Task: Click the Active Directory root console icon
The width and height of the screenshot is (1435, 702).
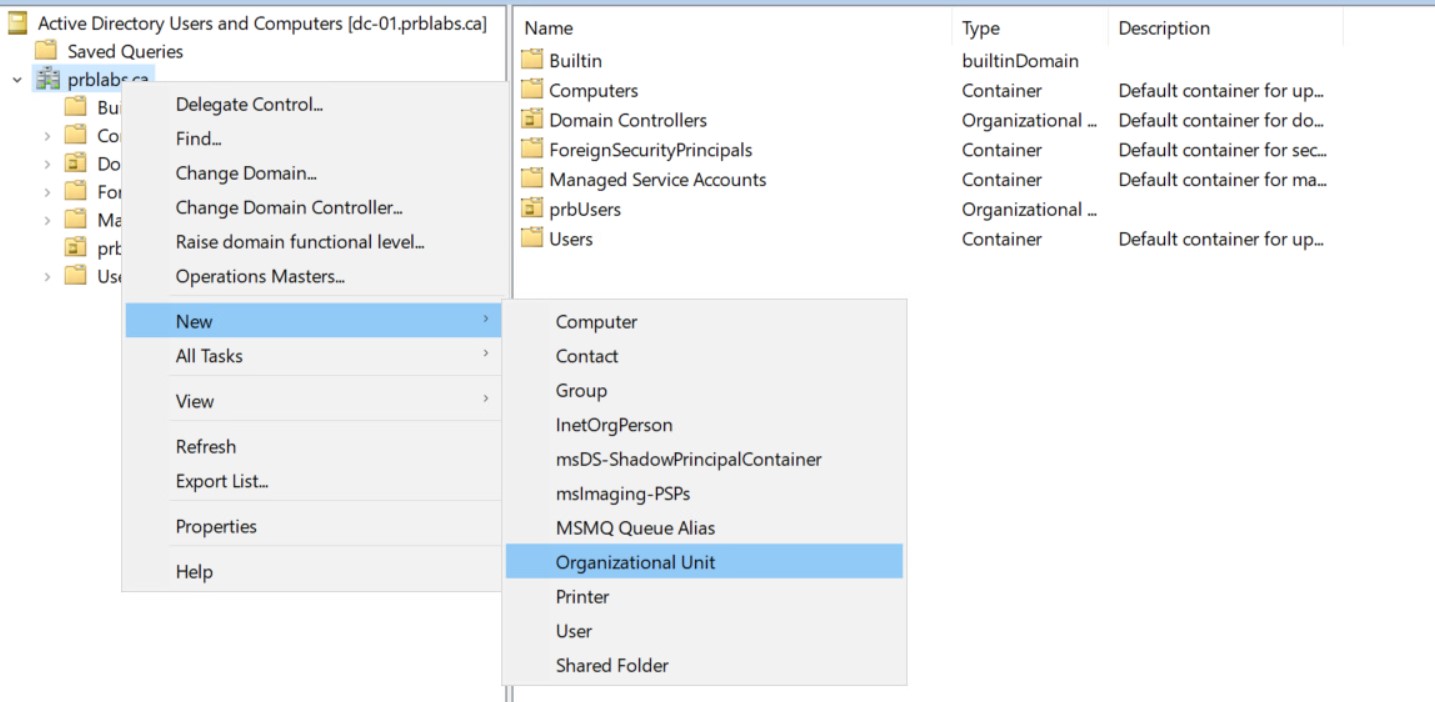Action: point(18,24)
